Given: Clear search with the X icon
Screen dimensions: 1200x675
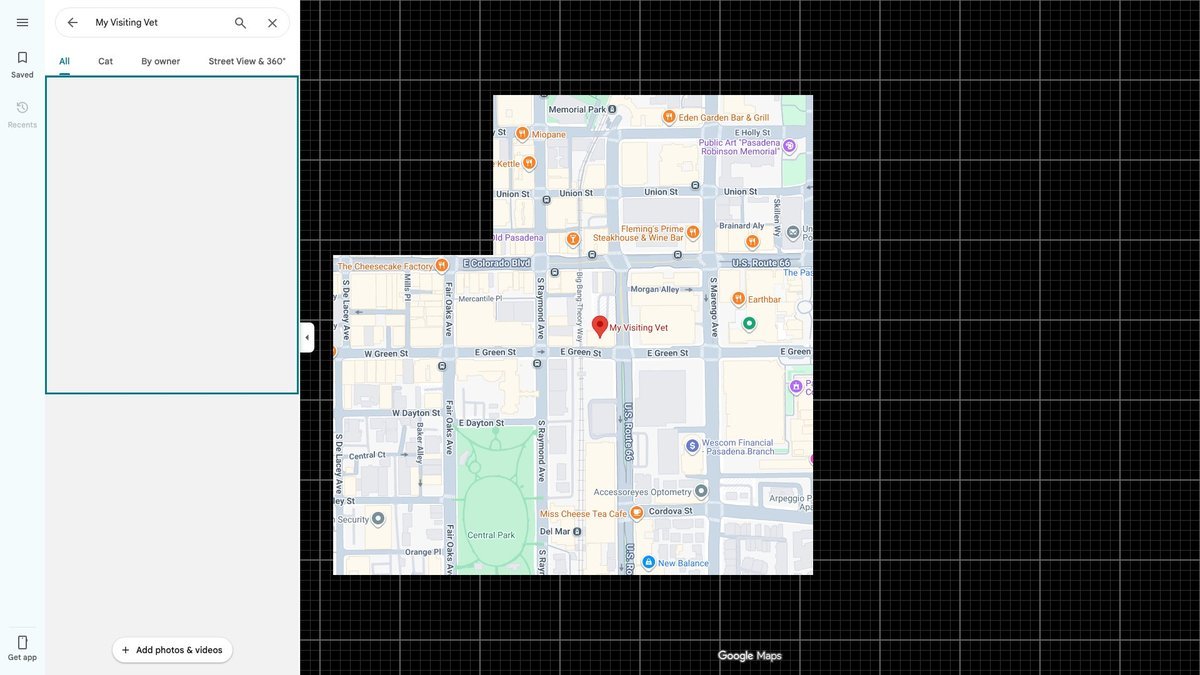Looking at the screenshot, I should tap(272, 22).
